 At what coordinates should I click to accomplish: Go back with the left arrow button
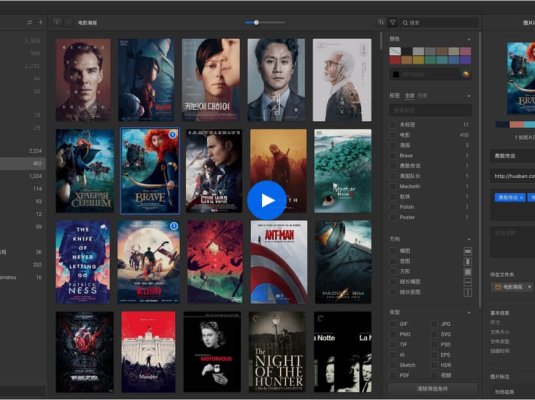pyautogui.click(x=57, y=22)
